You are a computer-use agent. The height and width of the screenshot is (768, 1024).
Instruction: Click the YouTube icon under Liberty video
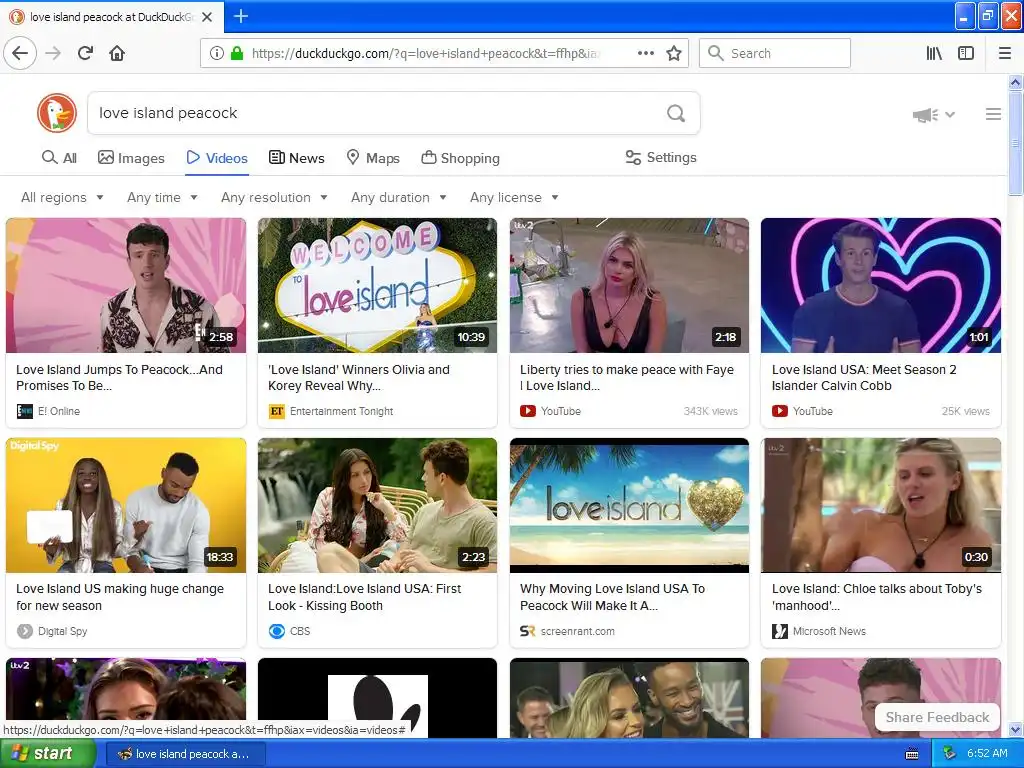pyautogui.click(x=528, y=411)
